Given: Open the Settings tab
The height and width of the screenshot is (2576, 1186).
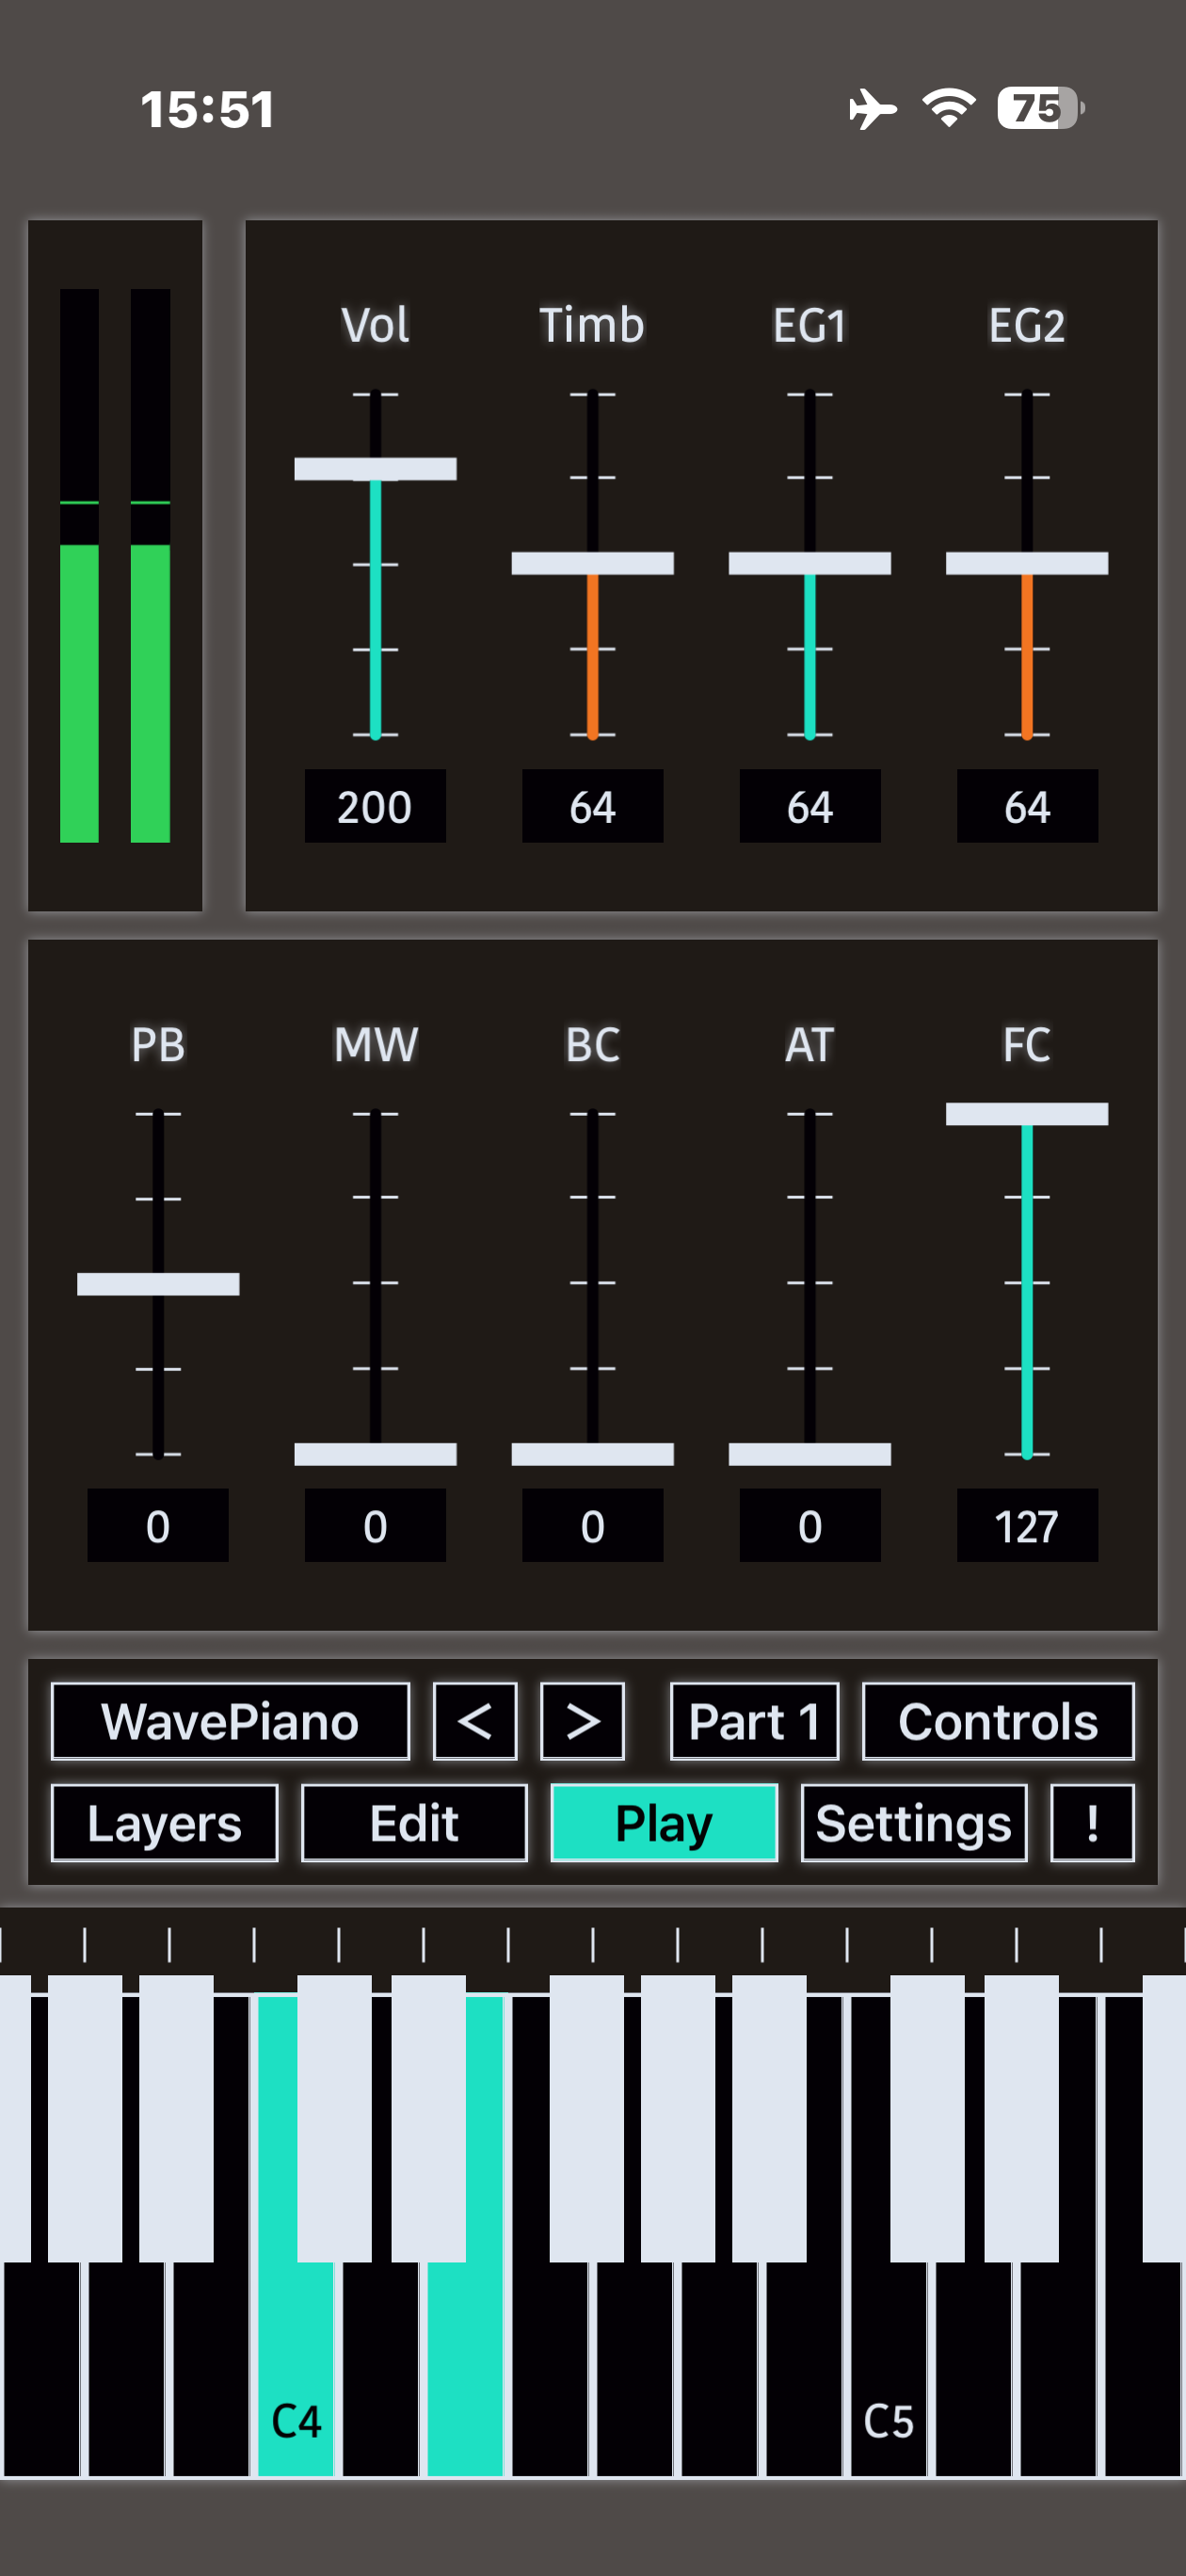Looking at the screenshot, I should coord(914,1823).
